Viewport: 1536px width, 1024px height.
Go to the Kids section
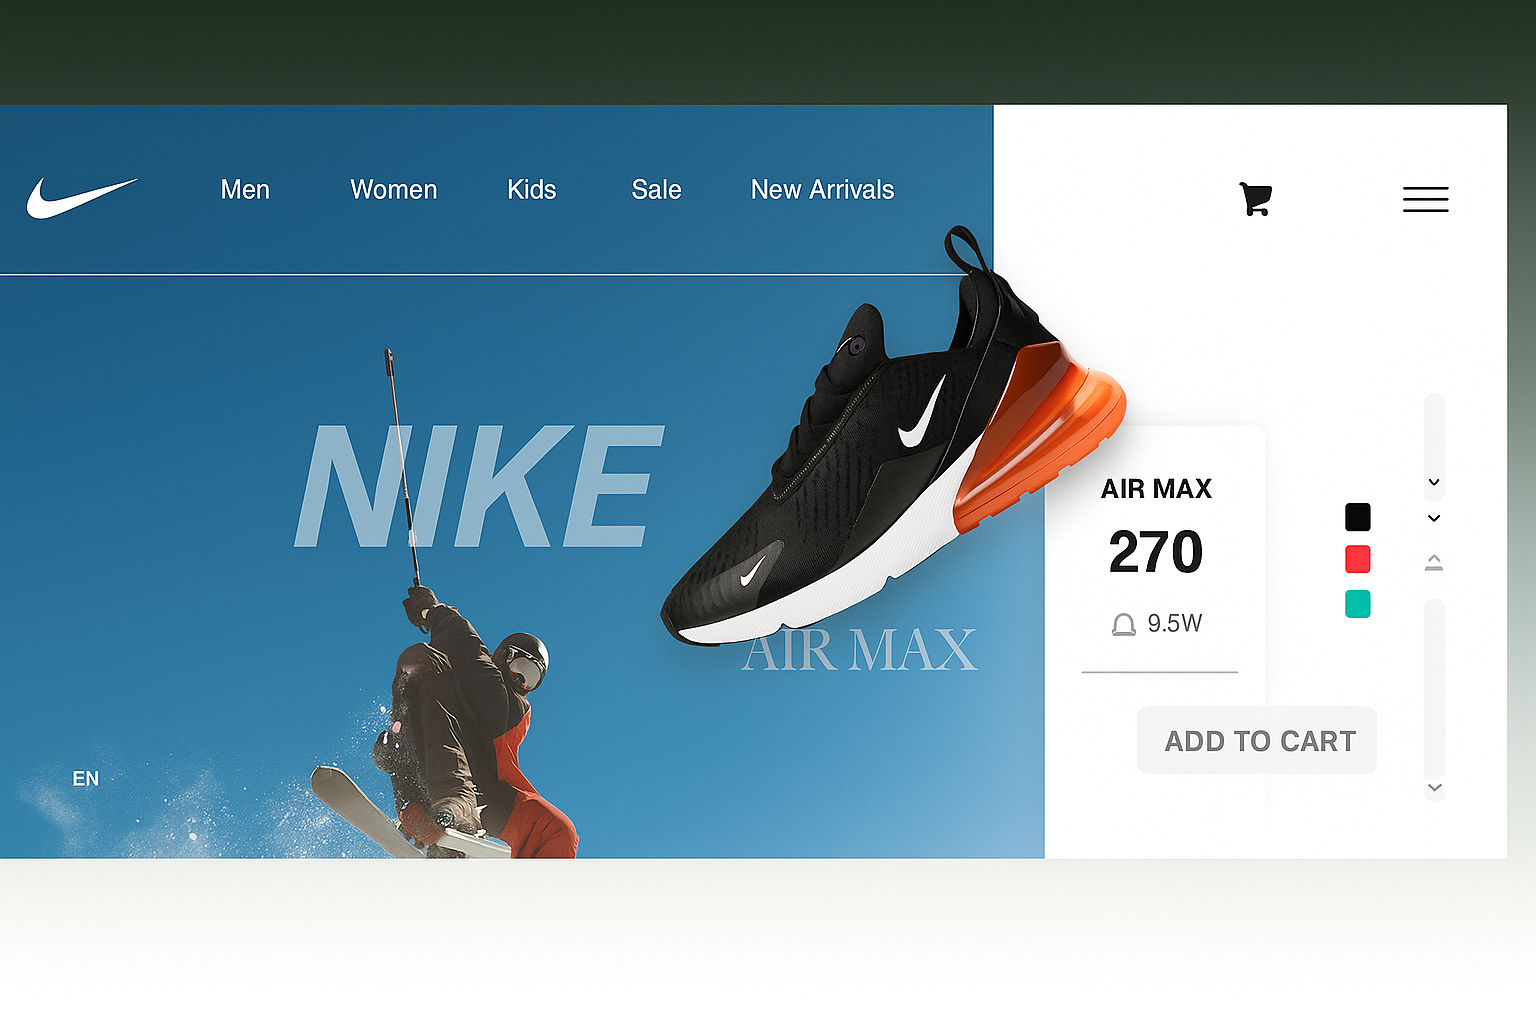pos(531,190)
